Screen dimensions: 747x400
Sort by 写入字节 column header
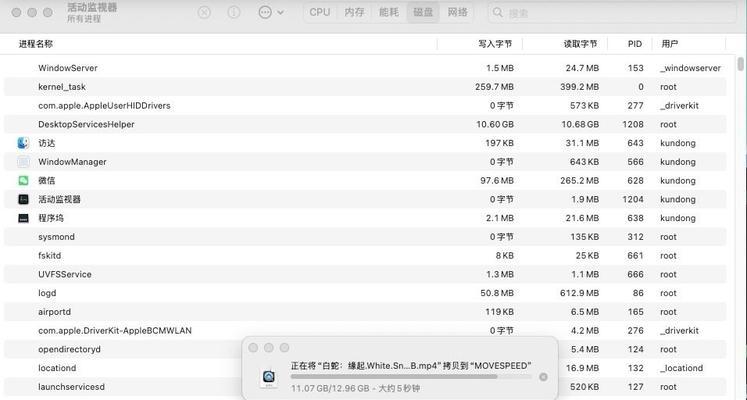(495, 44)
